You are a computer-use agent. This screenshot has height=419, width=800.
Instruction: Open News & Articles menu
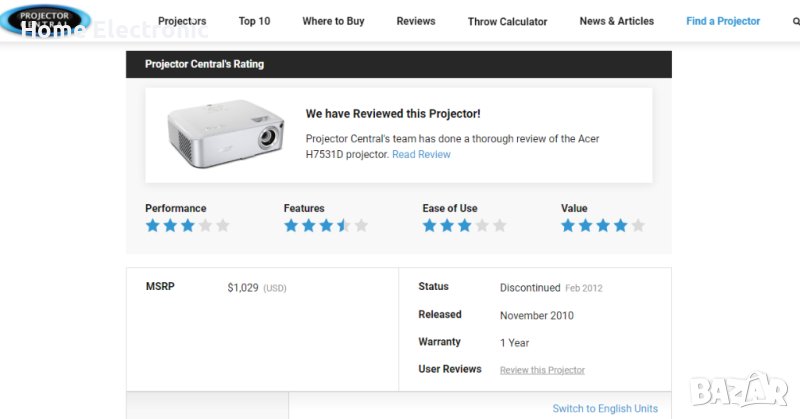616,21
